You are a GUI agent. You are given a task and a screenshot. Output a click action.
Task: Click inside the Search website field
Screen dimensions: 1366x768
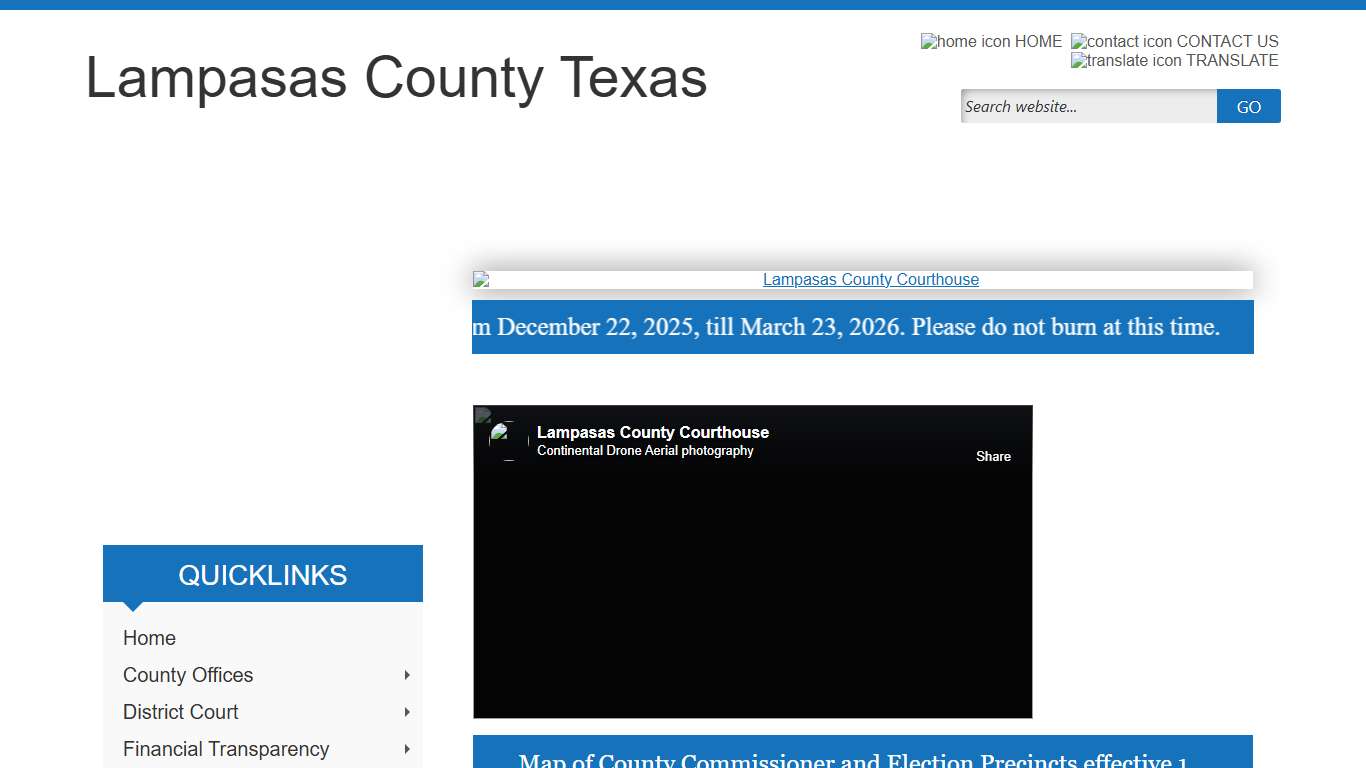(1088, 106)
